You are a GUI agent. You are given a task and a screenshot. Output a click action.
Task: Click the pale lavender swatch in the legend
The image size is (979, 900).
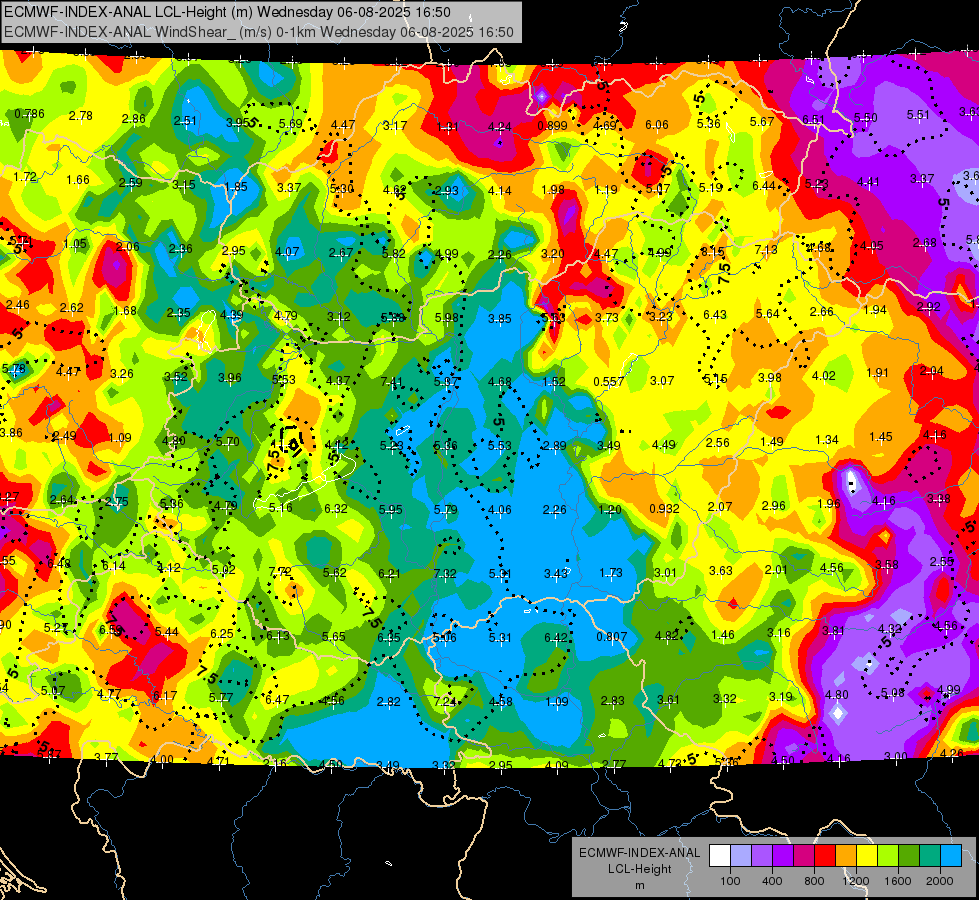(x=741, y=856)
